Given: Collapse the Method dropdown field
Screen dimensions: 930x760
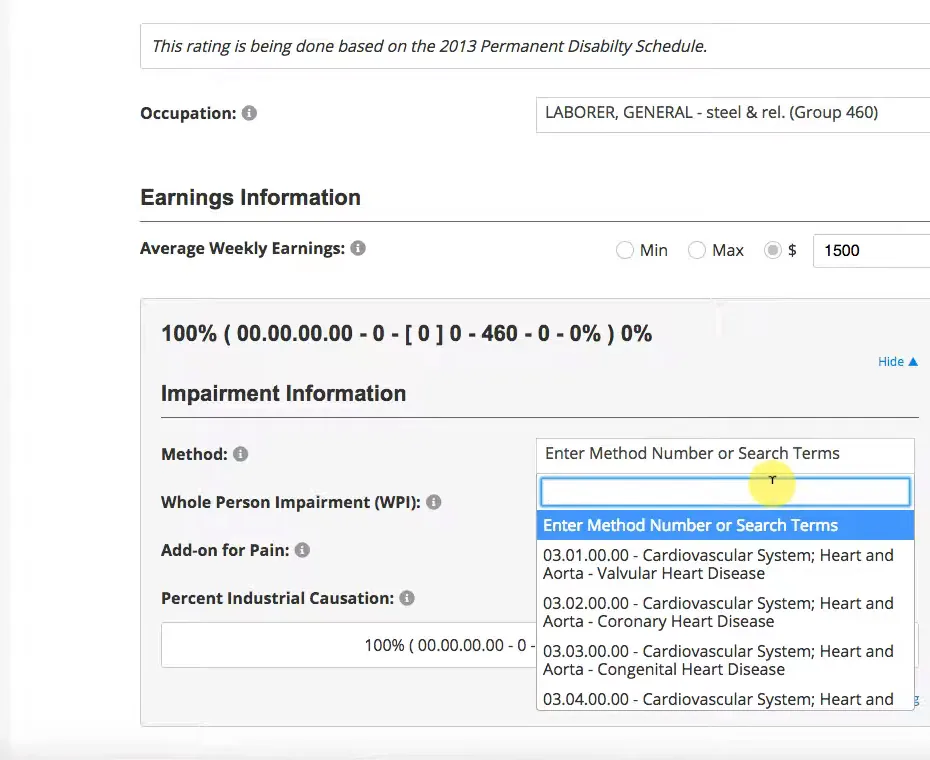Looking at the screenshot, I should click(x=725, y=454).
